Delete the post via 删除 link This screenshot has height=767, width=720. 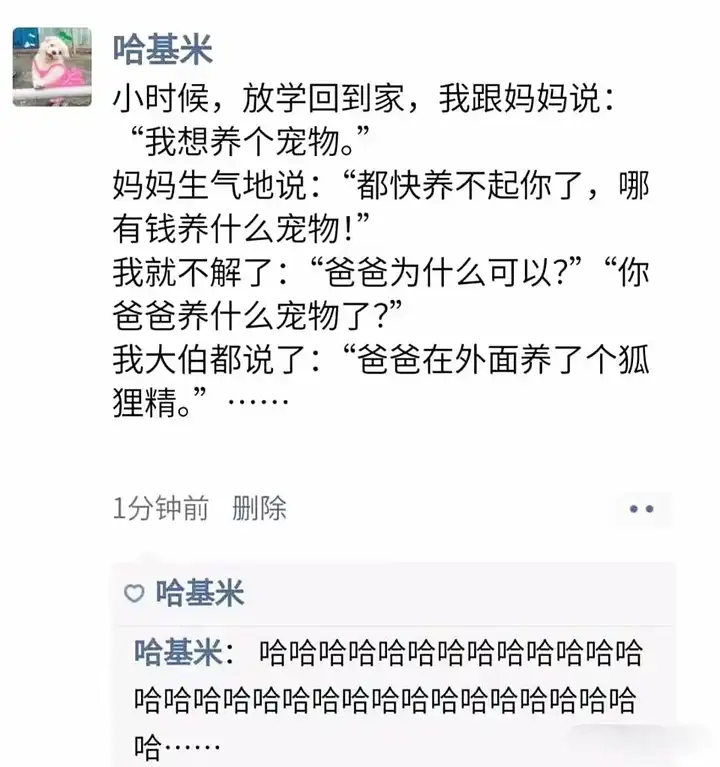[259, 508]
